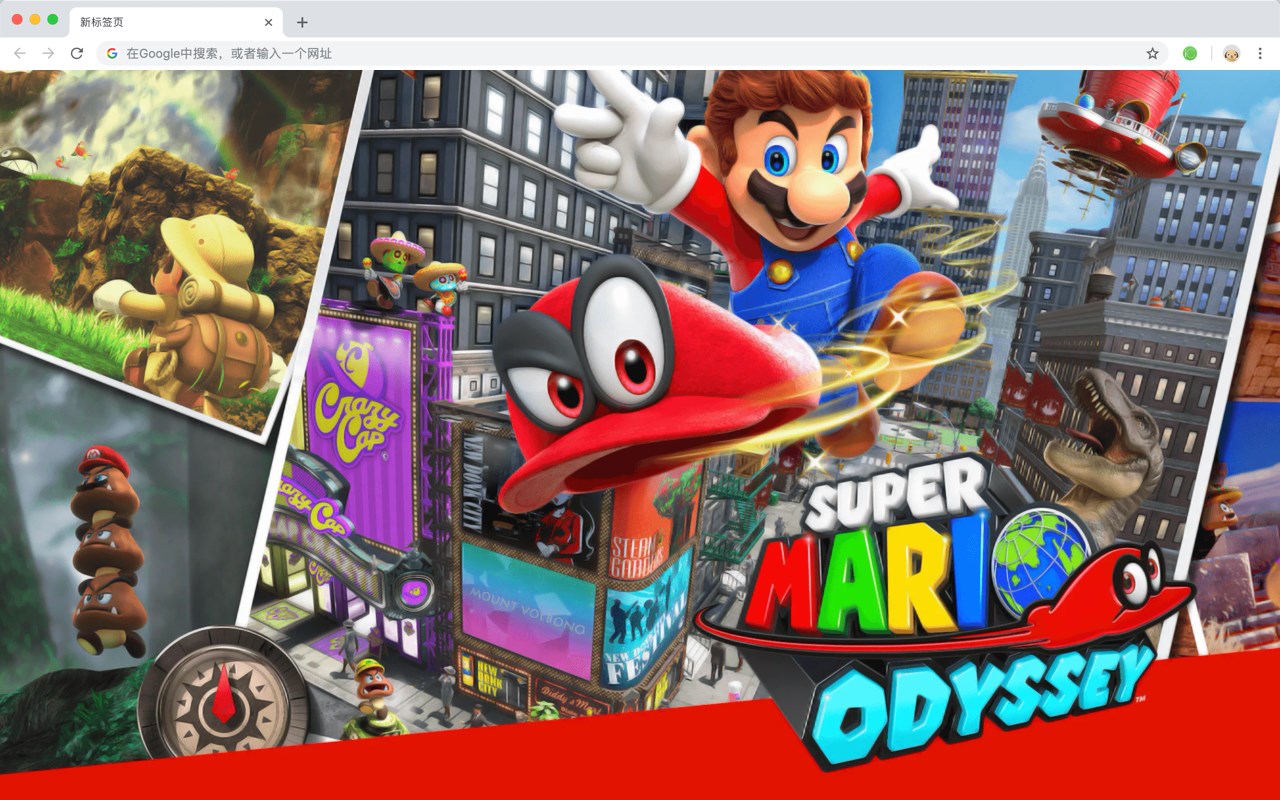Select the 新标签页 tab
The height and width of the screenshot is (800, 1280).
click(x=175, y=22)
